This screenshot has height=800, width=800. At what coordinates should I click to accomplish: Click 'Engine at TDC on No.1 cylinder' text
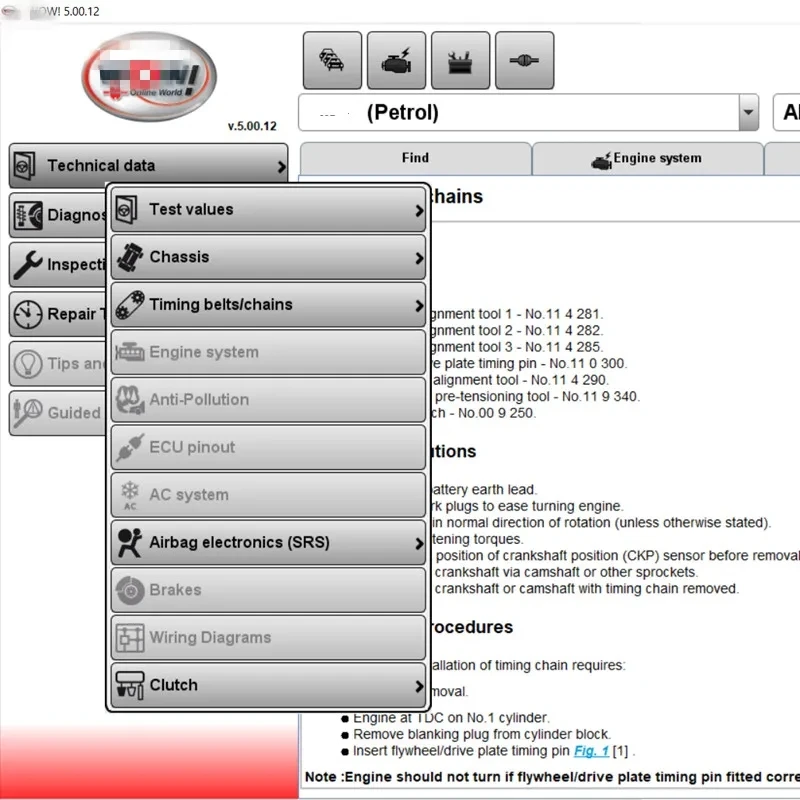coord(451,718)
